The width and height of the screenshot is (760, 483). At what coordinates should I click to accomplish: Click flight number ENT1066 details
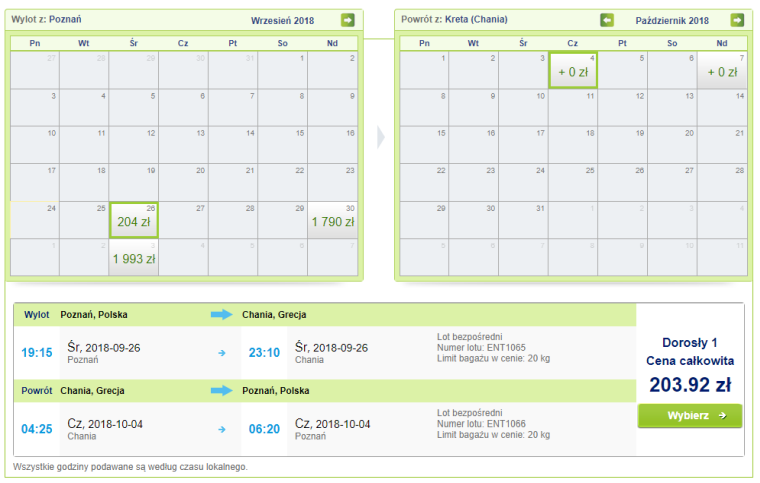point(481,423)
